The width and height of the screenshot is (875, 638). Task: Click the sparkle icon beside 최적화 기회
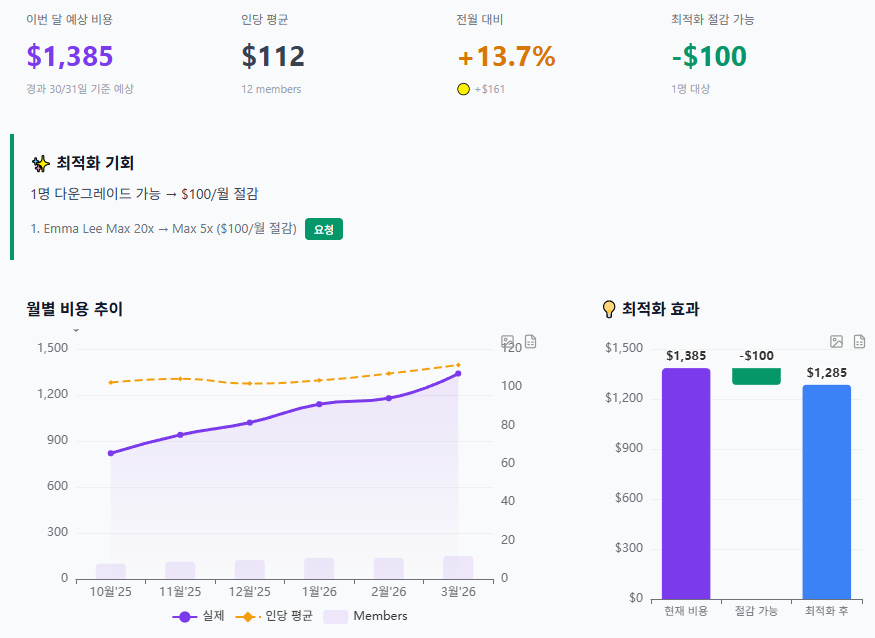(x=40, y=163)
